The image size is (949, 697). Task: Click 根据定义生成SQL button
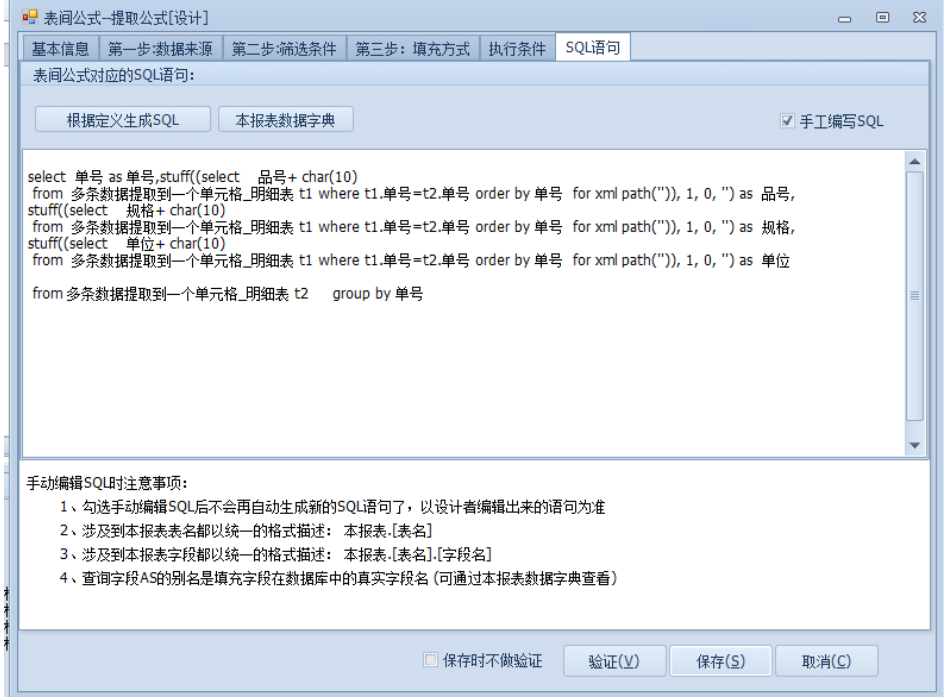(123, 120)
